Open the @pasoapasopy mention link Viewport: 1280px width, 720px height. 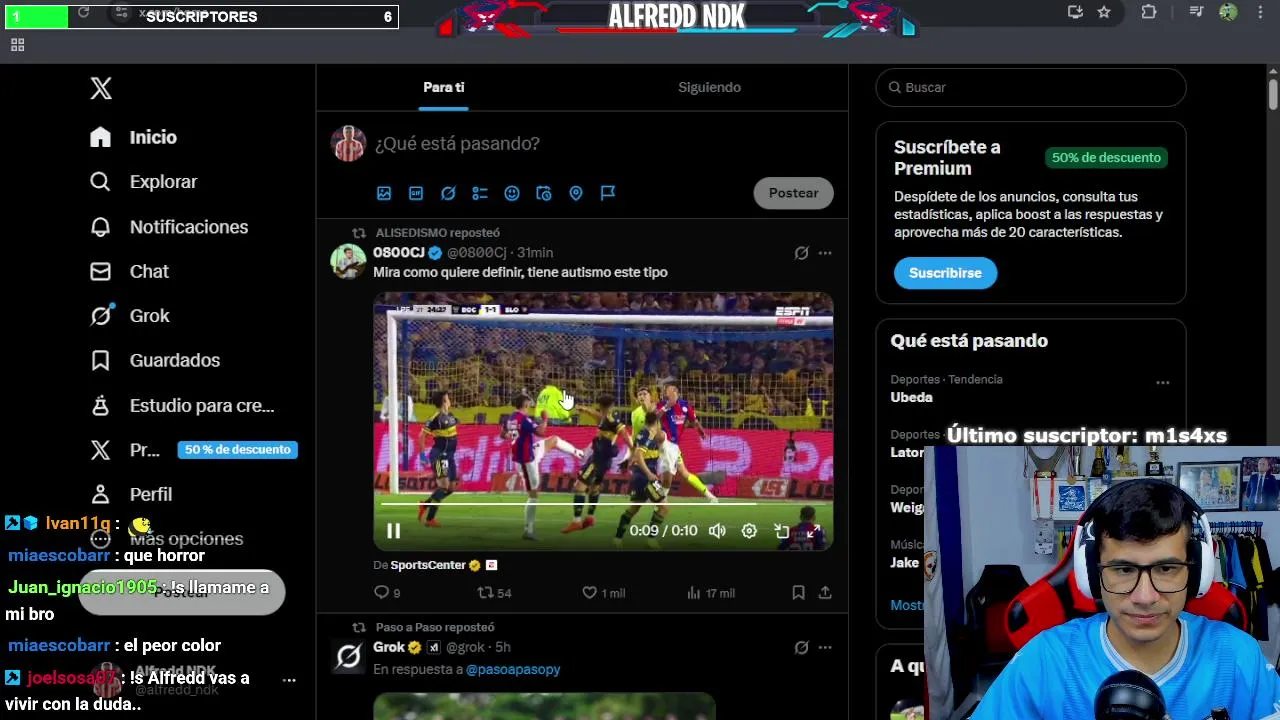point(513,669)
